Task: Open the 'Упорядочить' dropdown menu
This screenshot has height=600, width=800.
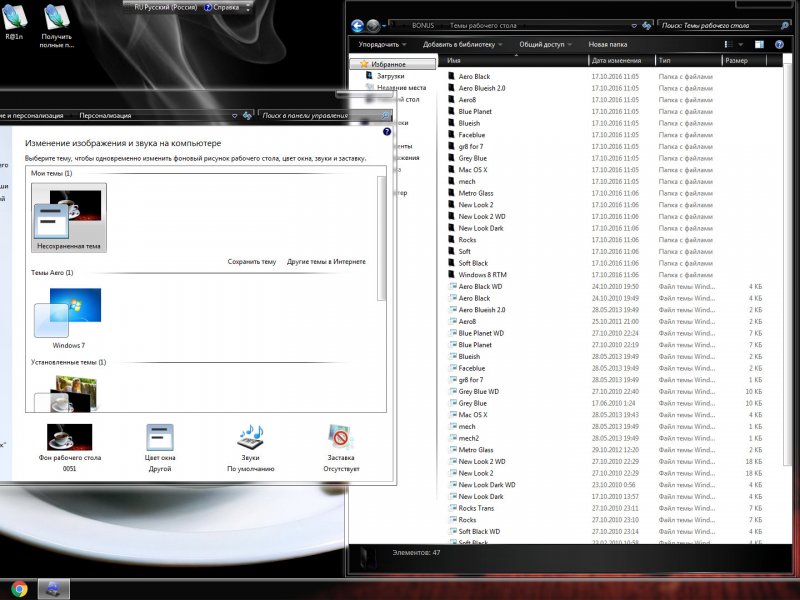Action: 382,44
